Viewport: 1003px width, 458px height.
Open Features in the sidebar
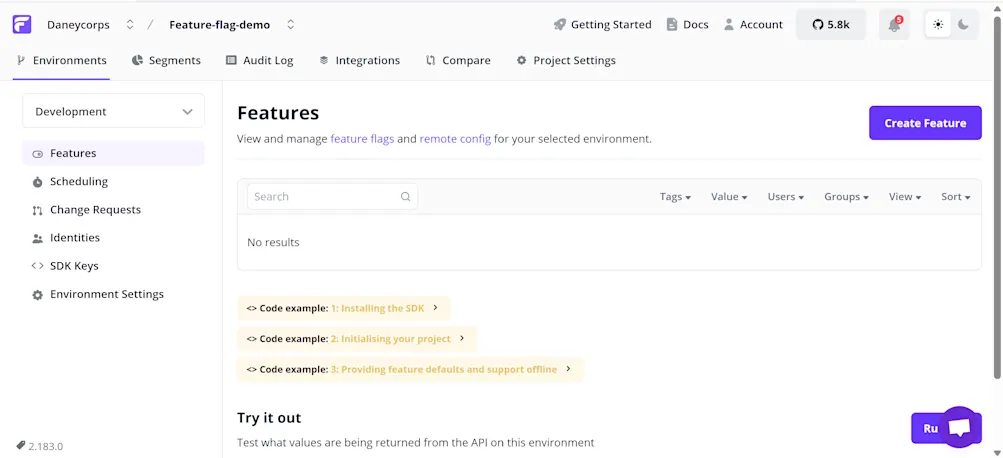(114, 154)
